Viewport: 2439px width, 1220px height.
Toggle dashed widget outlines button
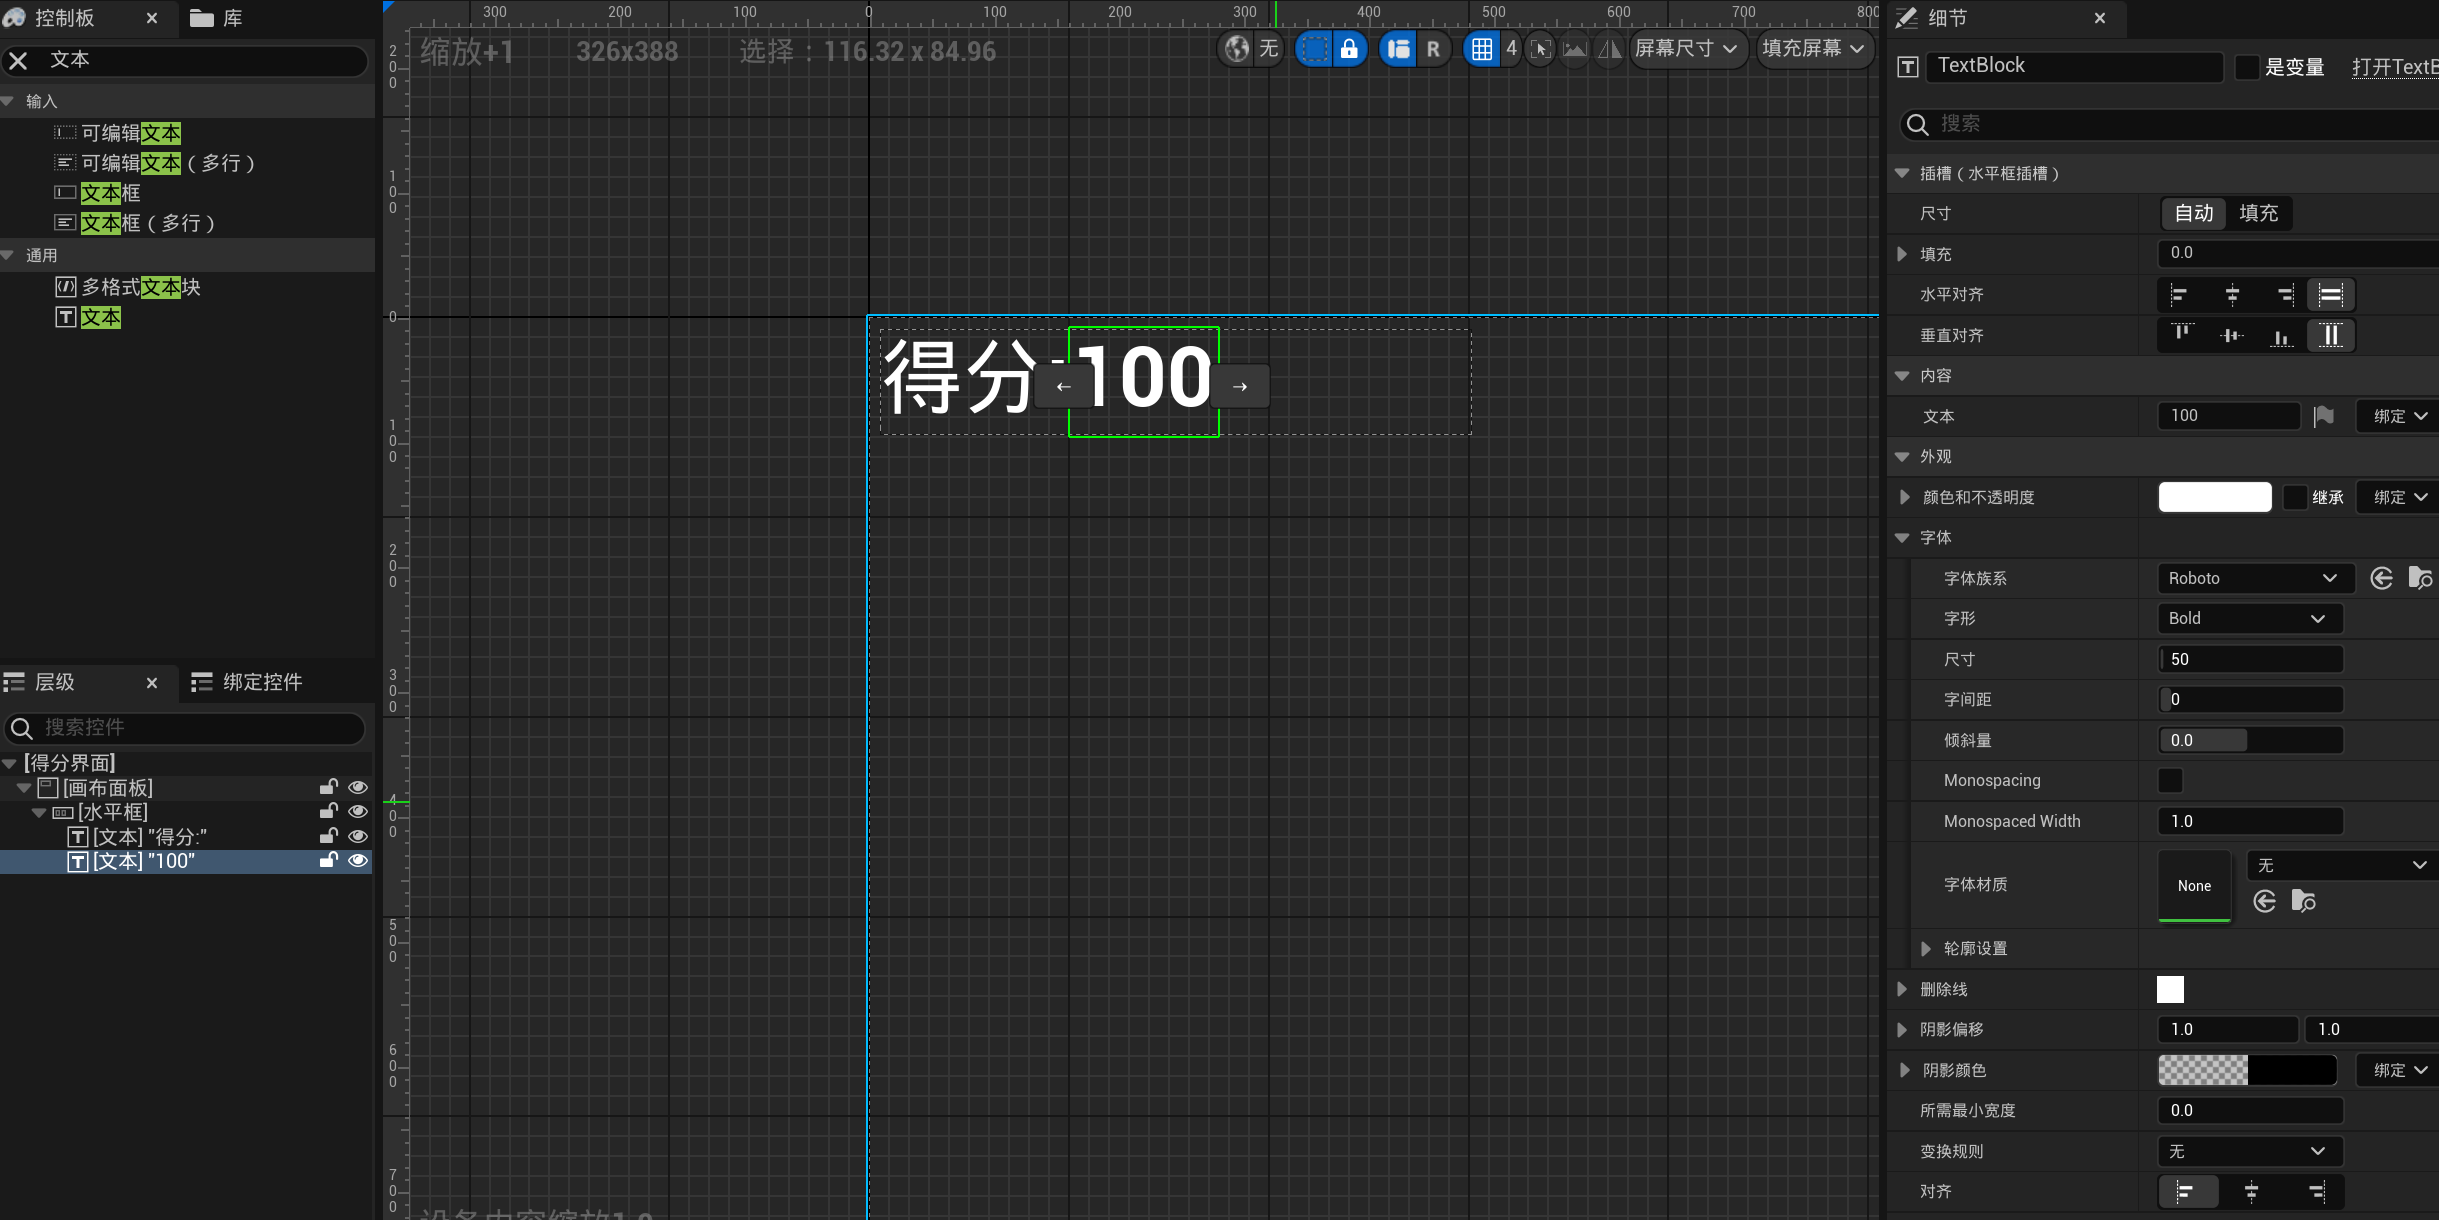tap(1315, 49)
